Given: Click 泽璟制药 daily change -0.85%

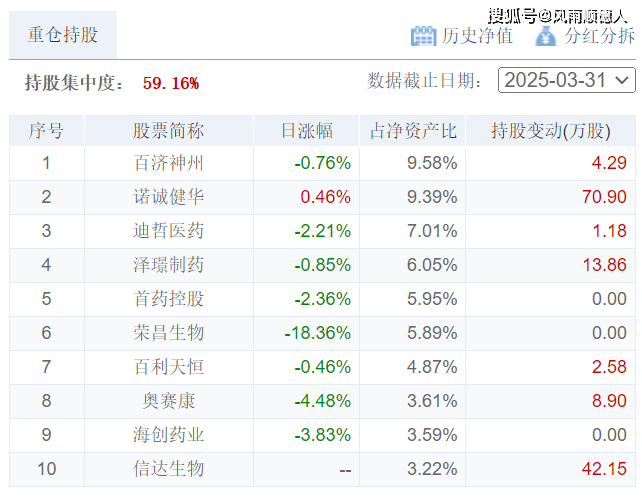Looking at the screenshot, I should pyautogui.click(x=323, y=265).
